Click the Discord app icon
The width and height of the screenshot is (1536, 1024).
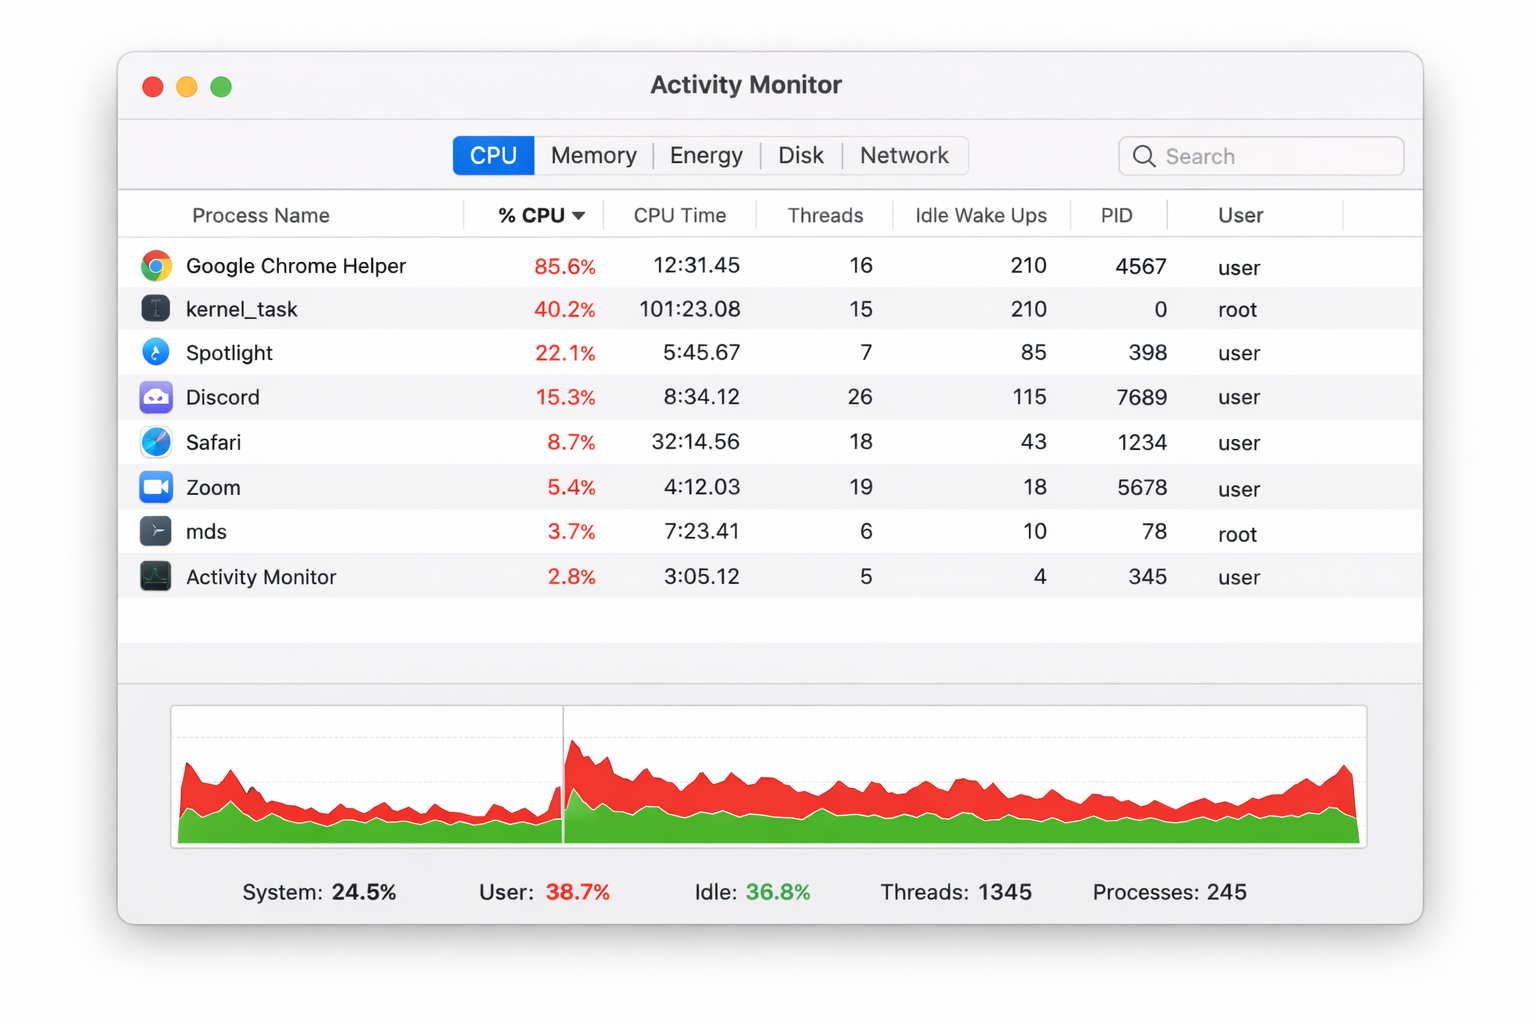coord(156,397)
